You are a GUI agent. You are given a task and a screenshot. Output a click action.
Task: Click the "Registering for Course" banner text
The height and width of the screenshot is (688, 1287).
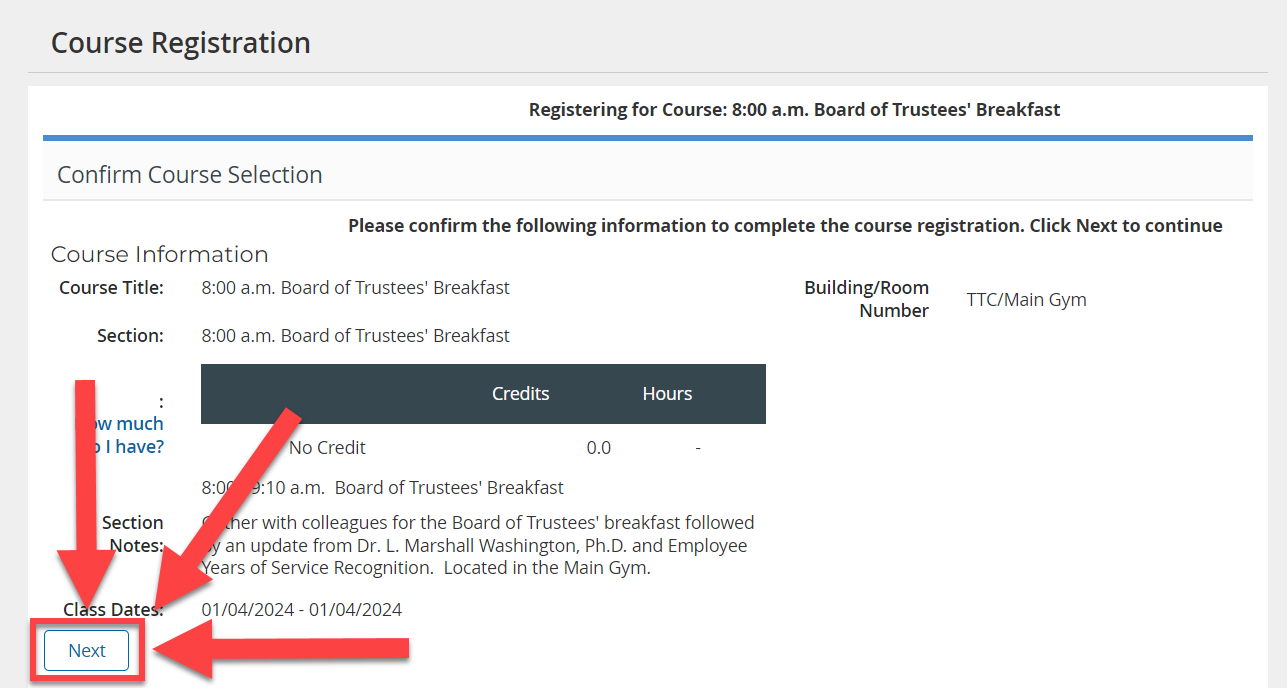794,110
